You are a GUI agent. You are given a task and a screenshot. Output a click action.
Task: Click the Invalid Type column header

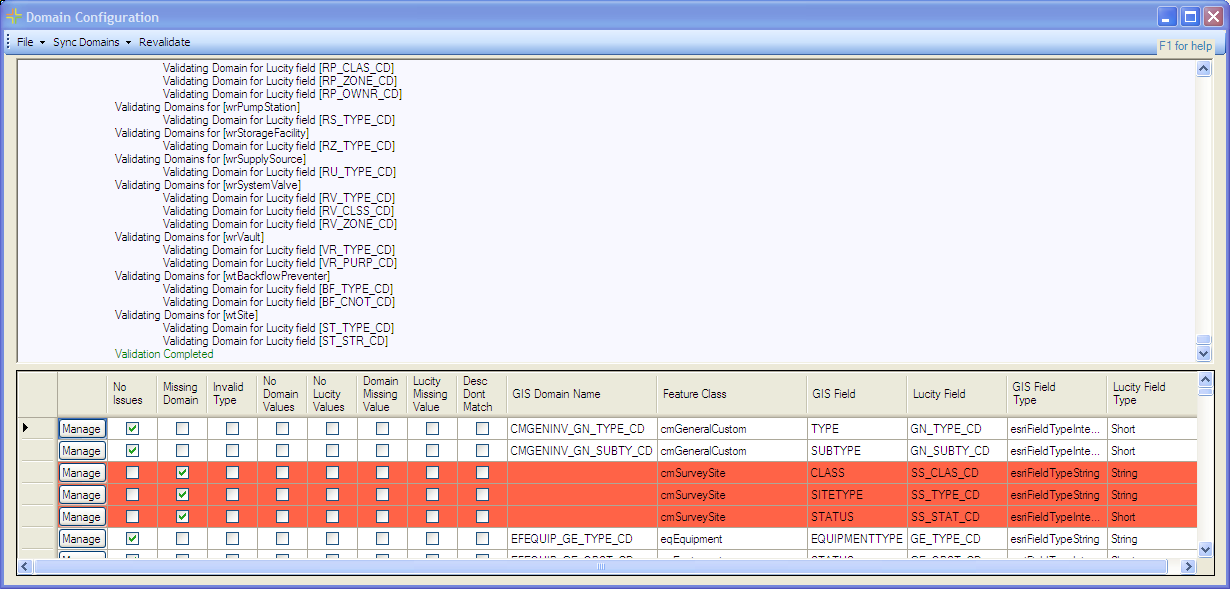pyautogui.click(x=232, y=394)
